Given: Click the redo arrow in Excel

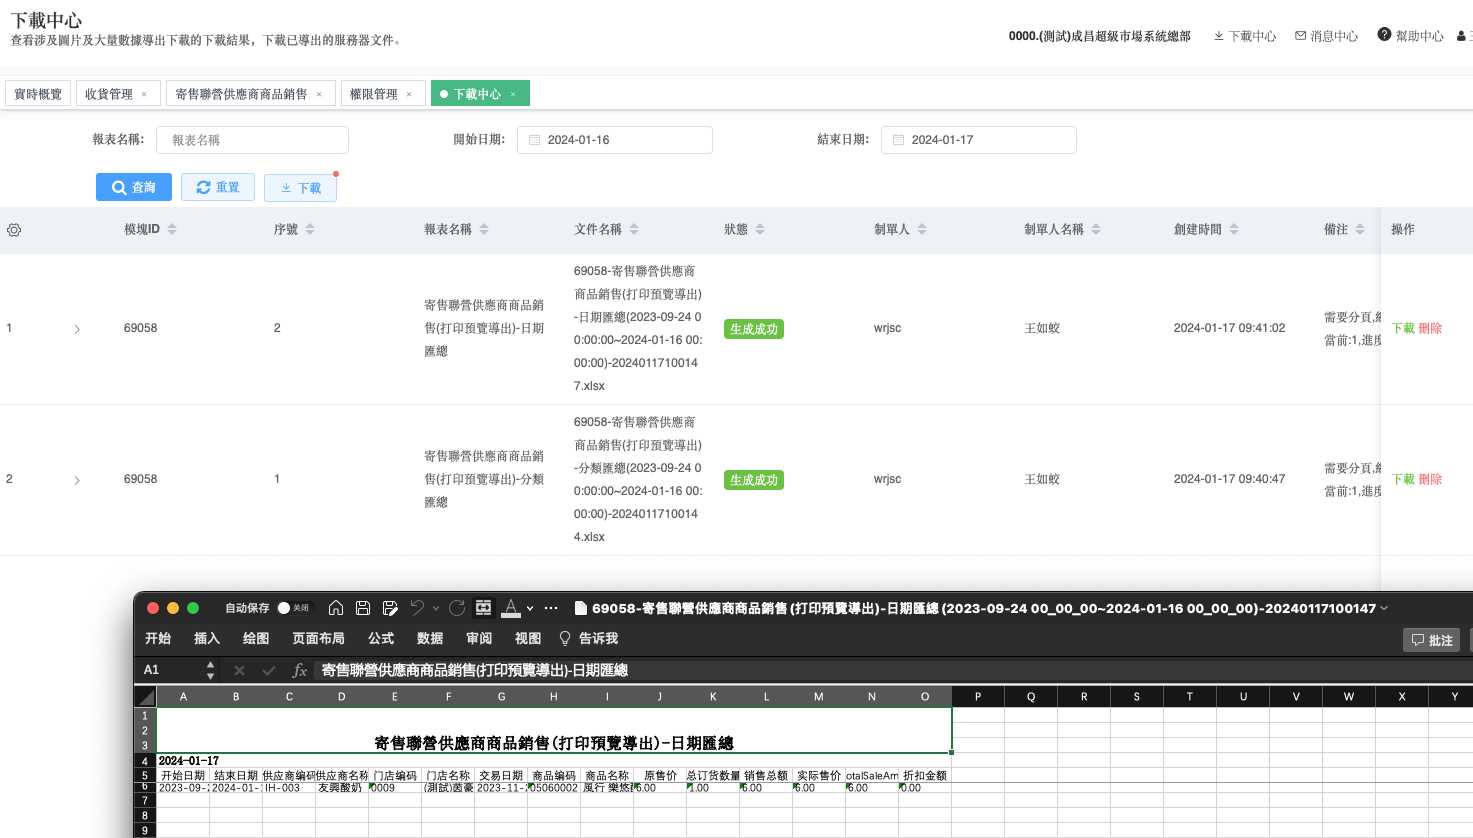Looking at the screenshot, I should click(457, 608).
